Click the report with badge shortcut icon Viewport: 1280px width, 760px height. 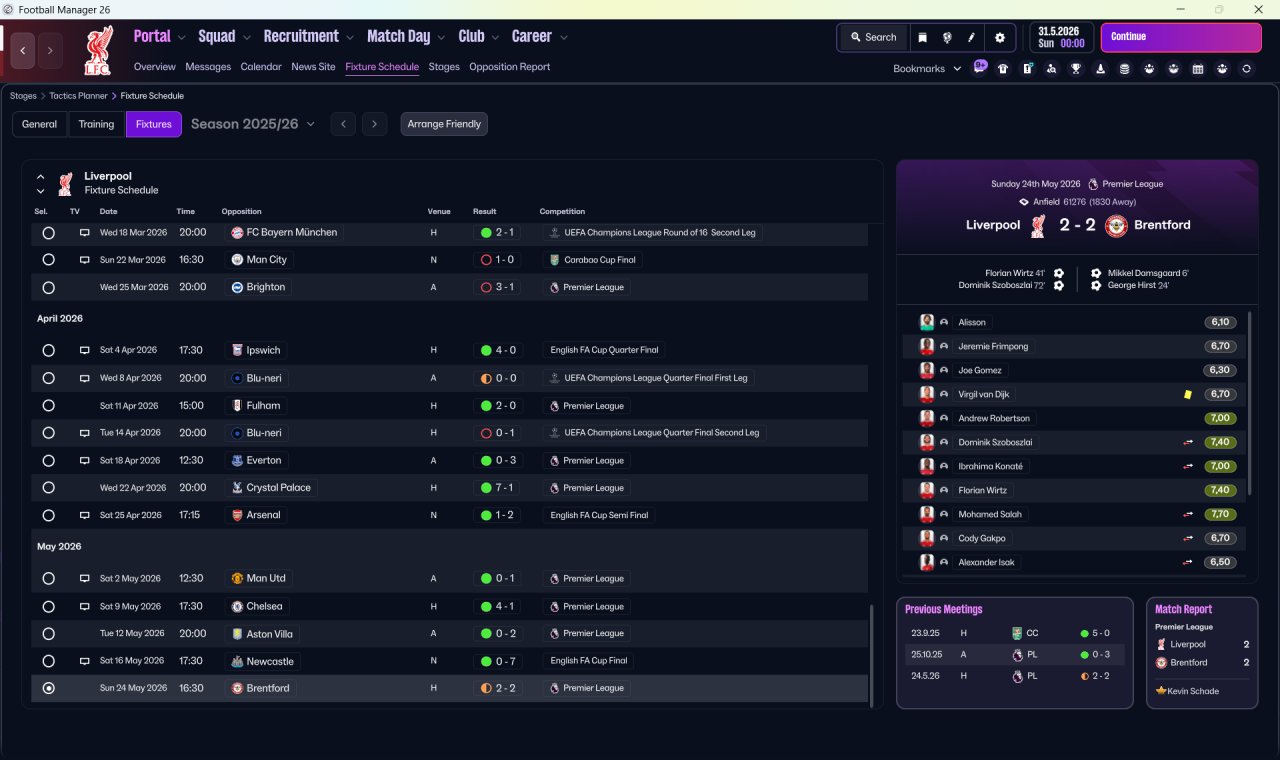pyautogui.click(x=1027, y=69)
